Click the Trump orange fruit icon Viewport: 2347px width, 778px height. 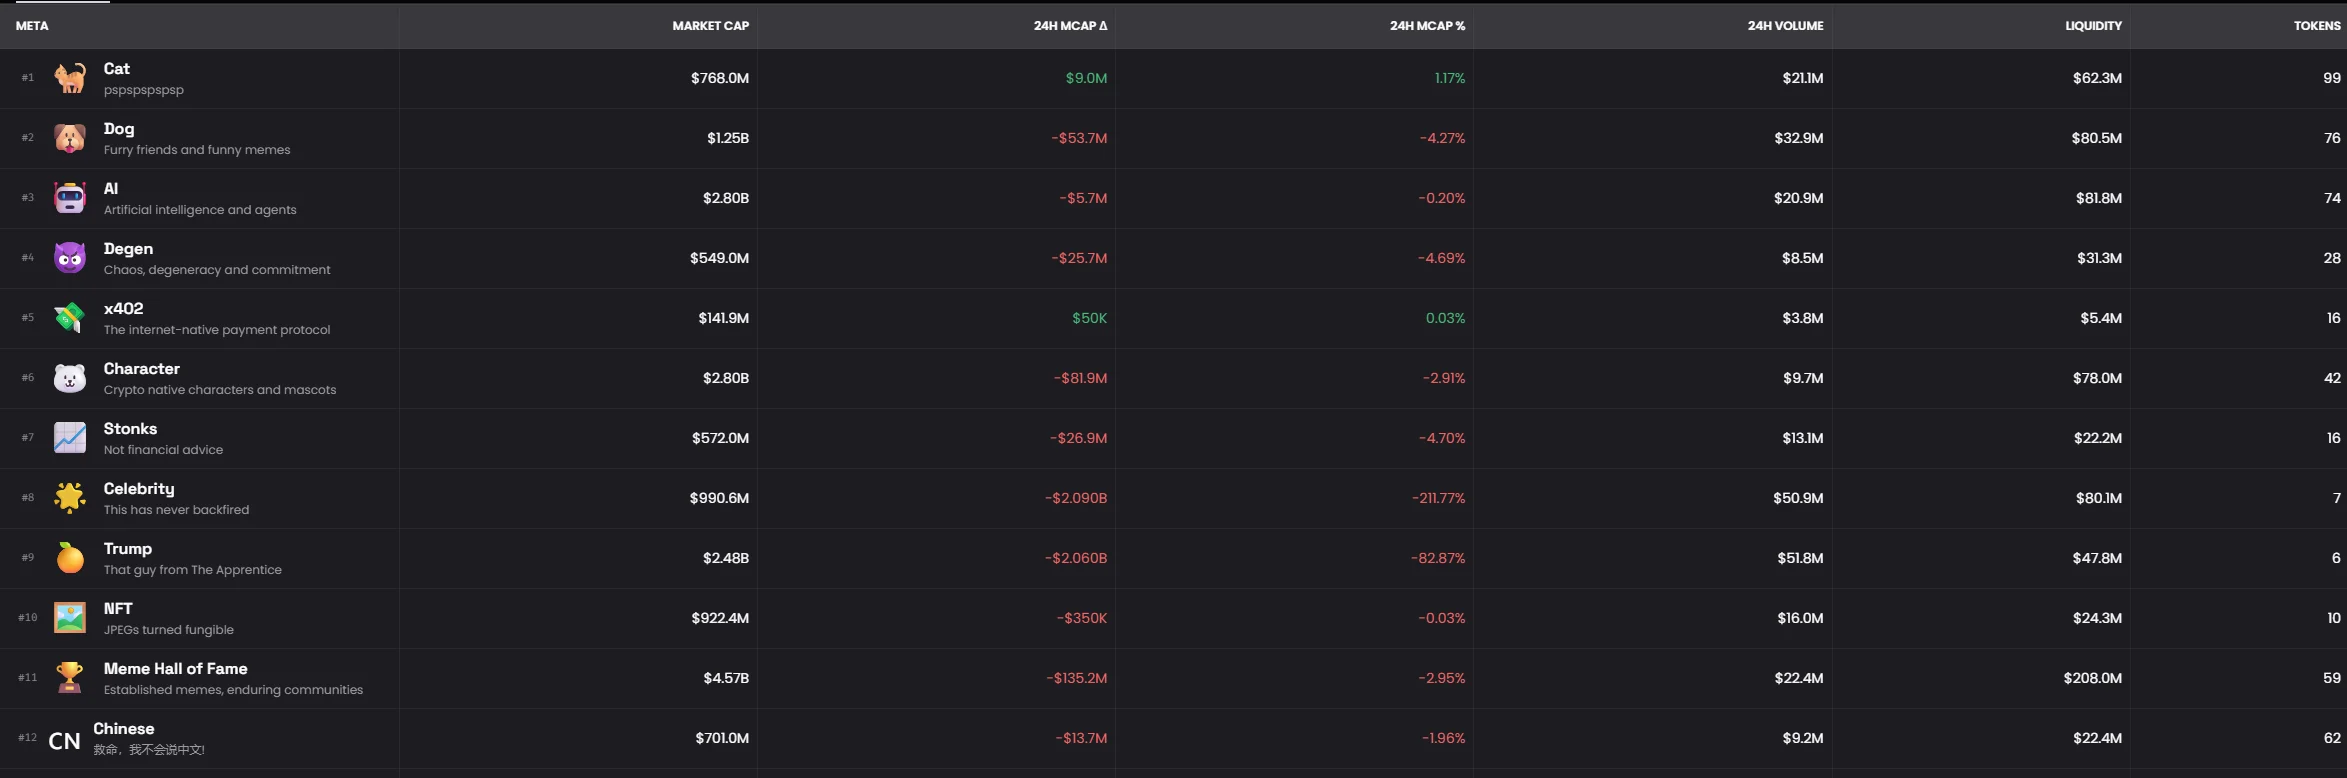coord(70,558)
